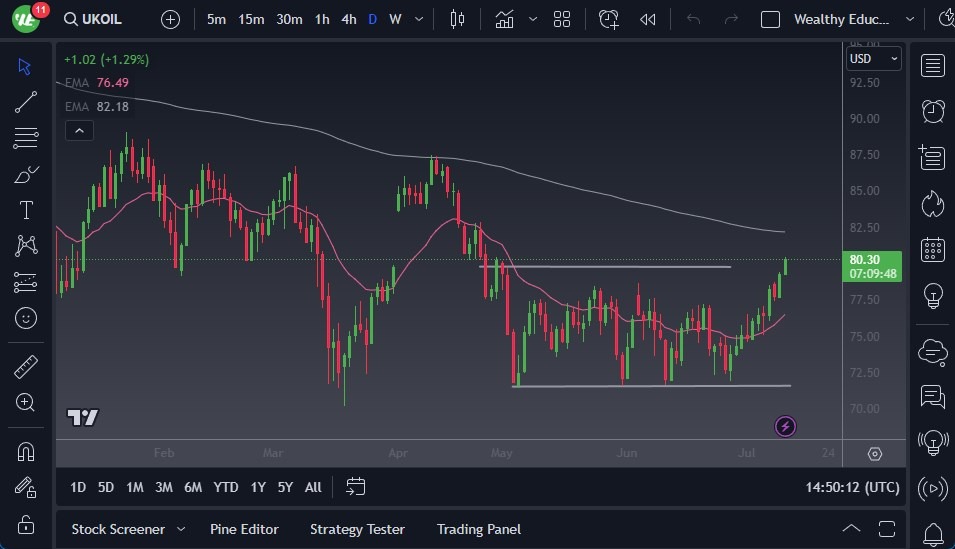Toggle magnet mode snapping
The width and height of the screenshot is (955, 549).
click(x=26, y=451)
